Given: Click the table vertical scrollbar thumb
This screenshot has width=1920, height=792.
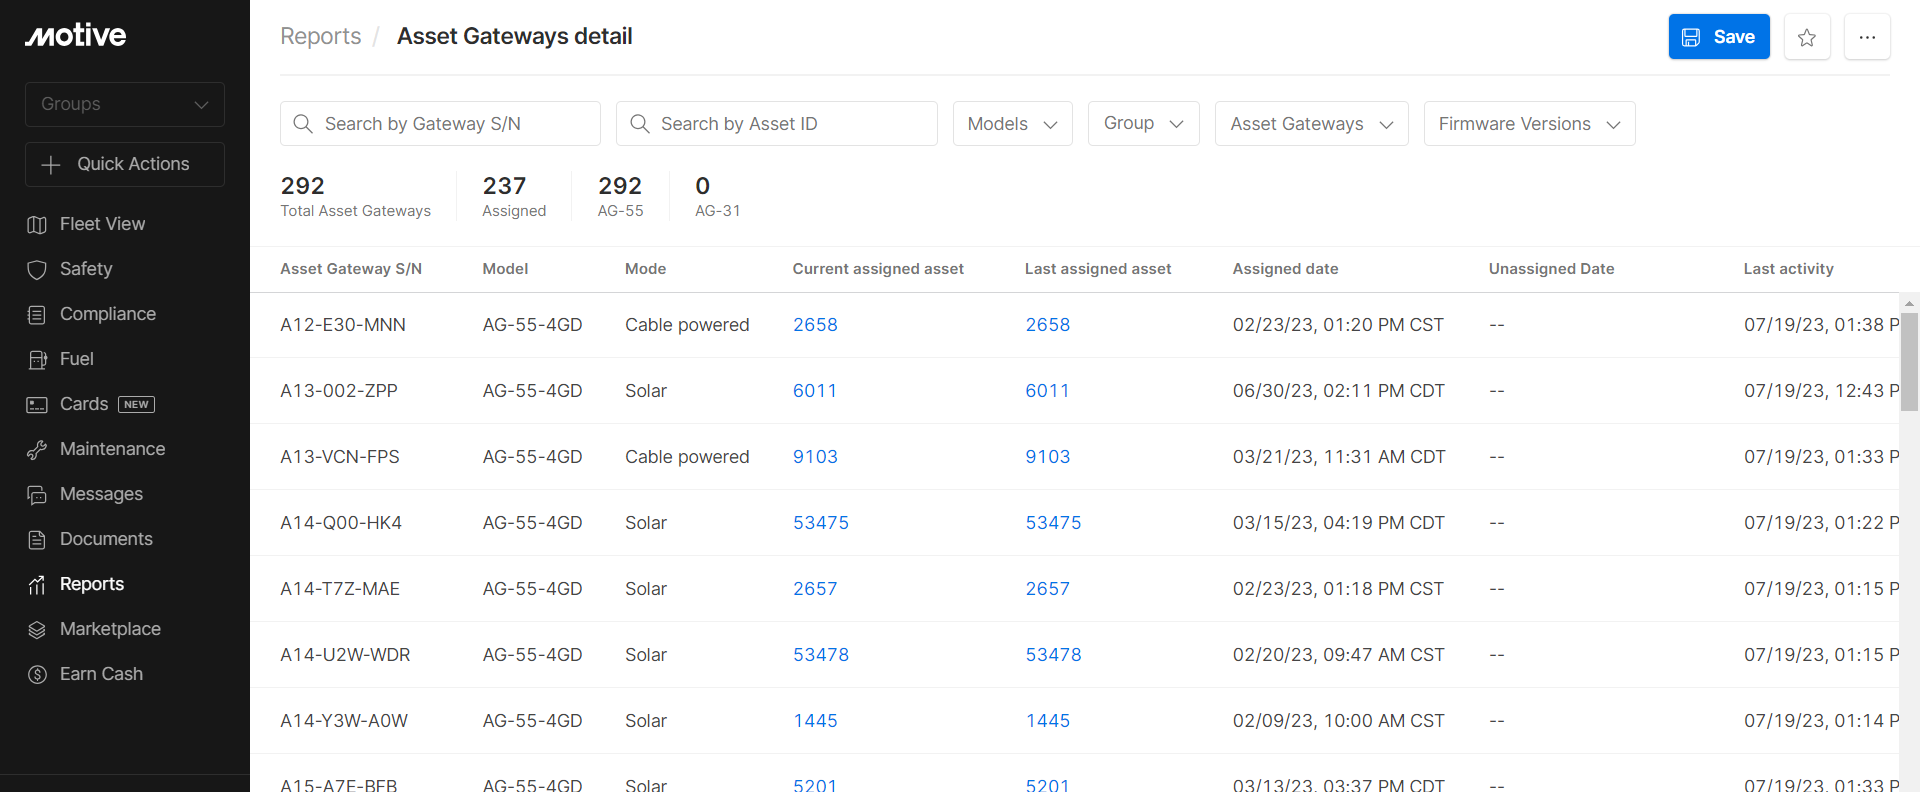Looking at the screenshot, I should tap(1909, 362).
